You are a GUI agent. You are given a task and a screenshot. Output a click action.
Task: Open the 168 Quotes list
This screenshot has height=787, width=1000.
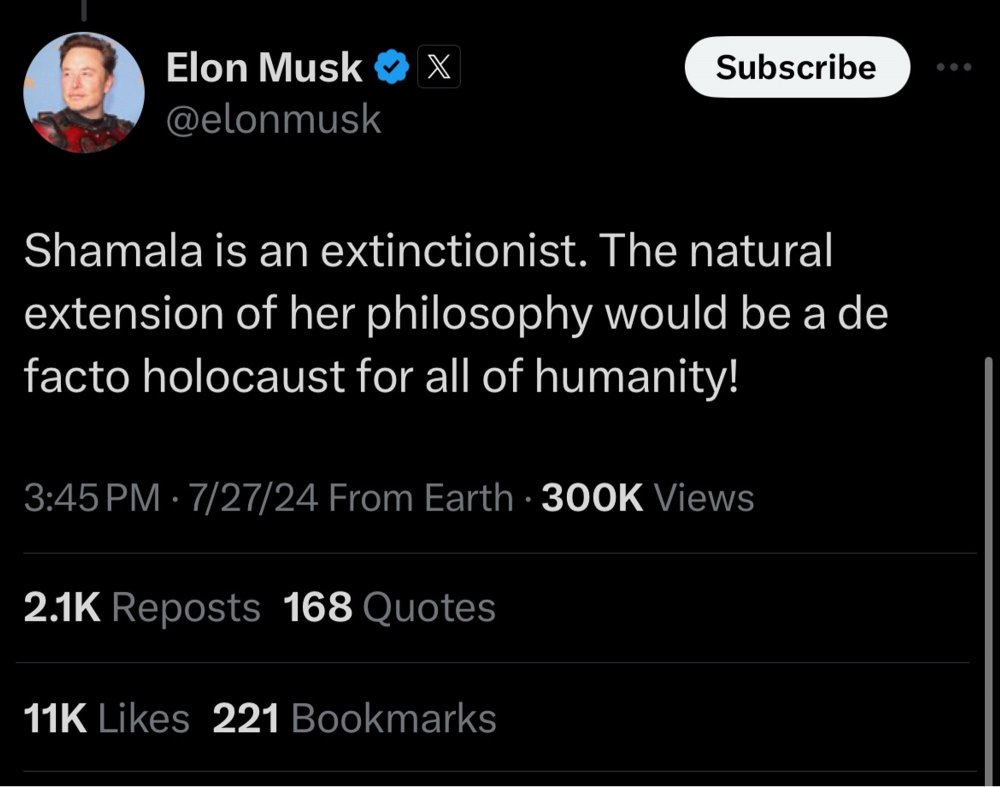point(390,607)
